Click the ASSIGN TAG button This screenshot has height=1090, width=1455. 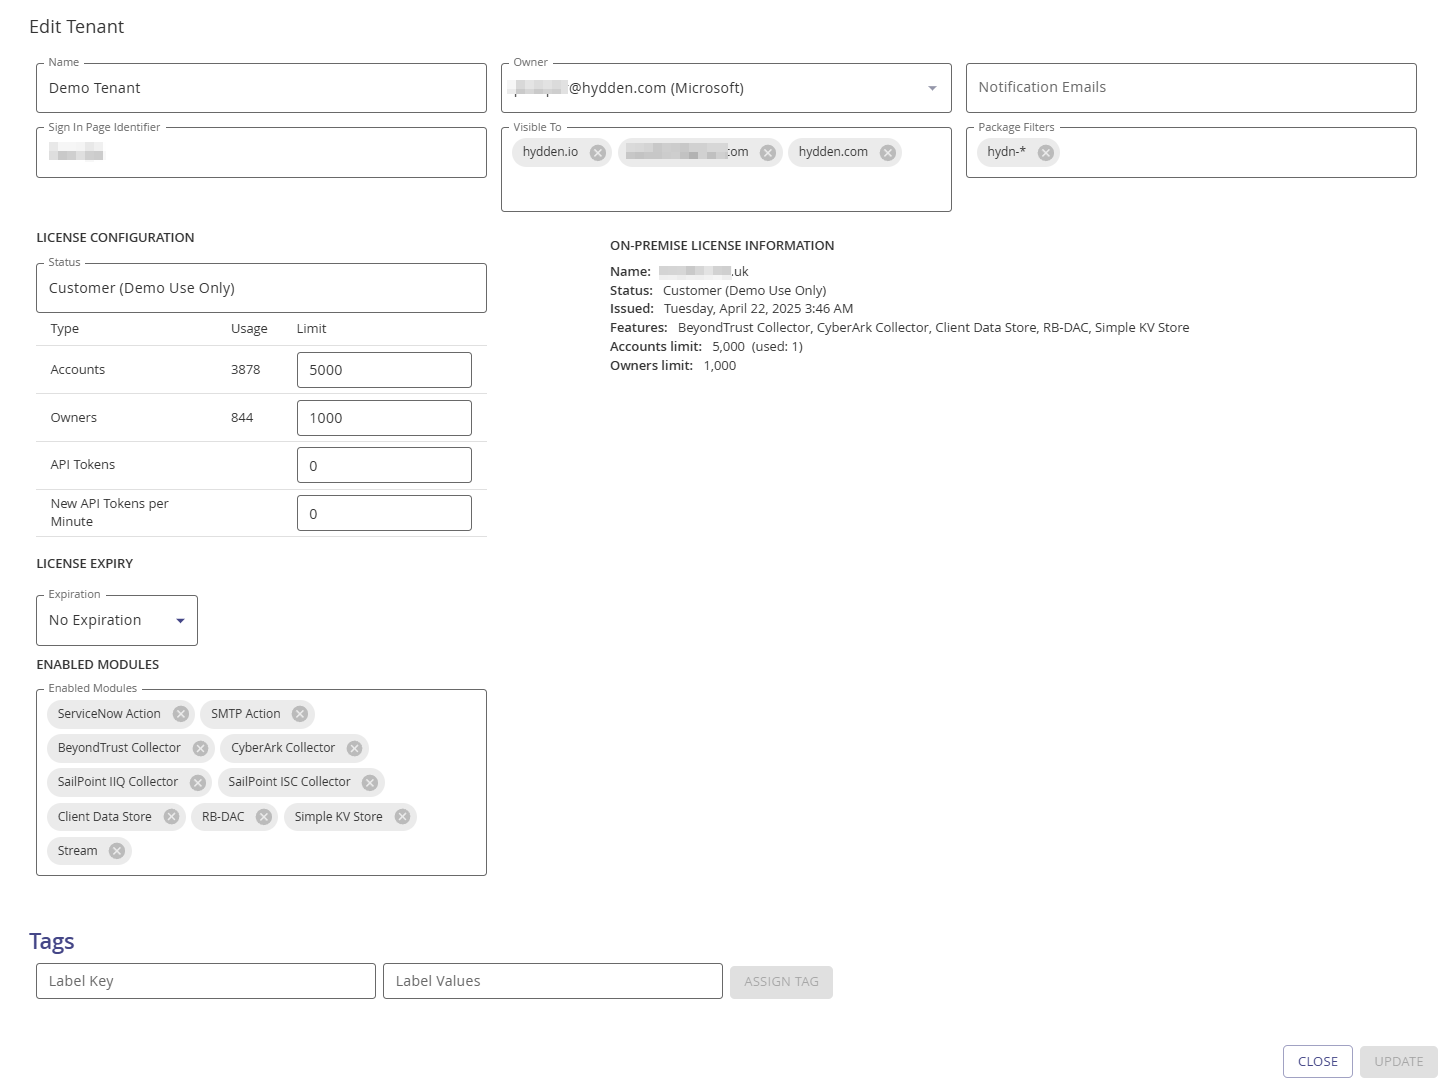pyautogui.click(x=781, y=981)
